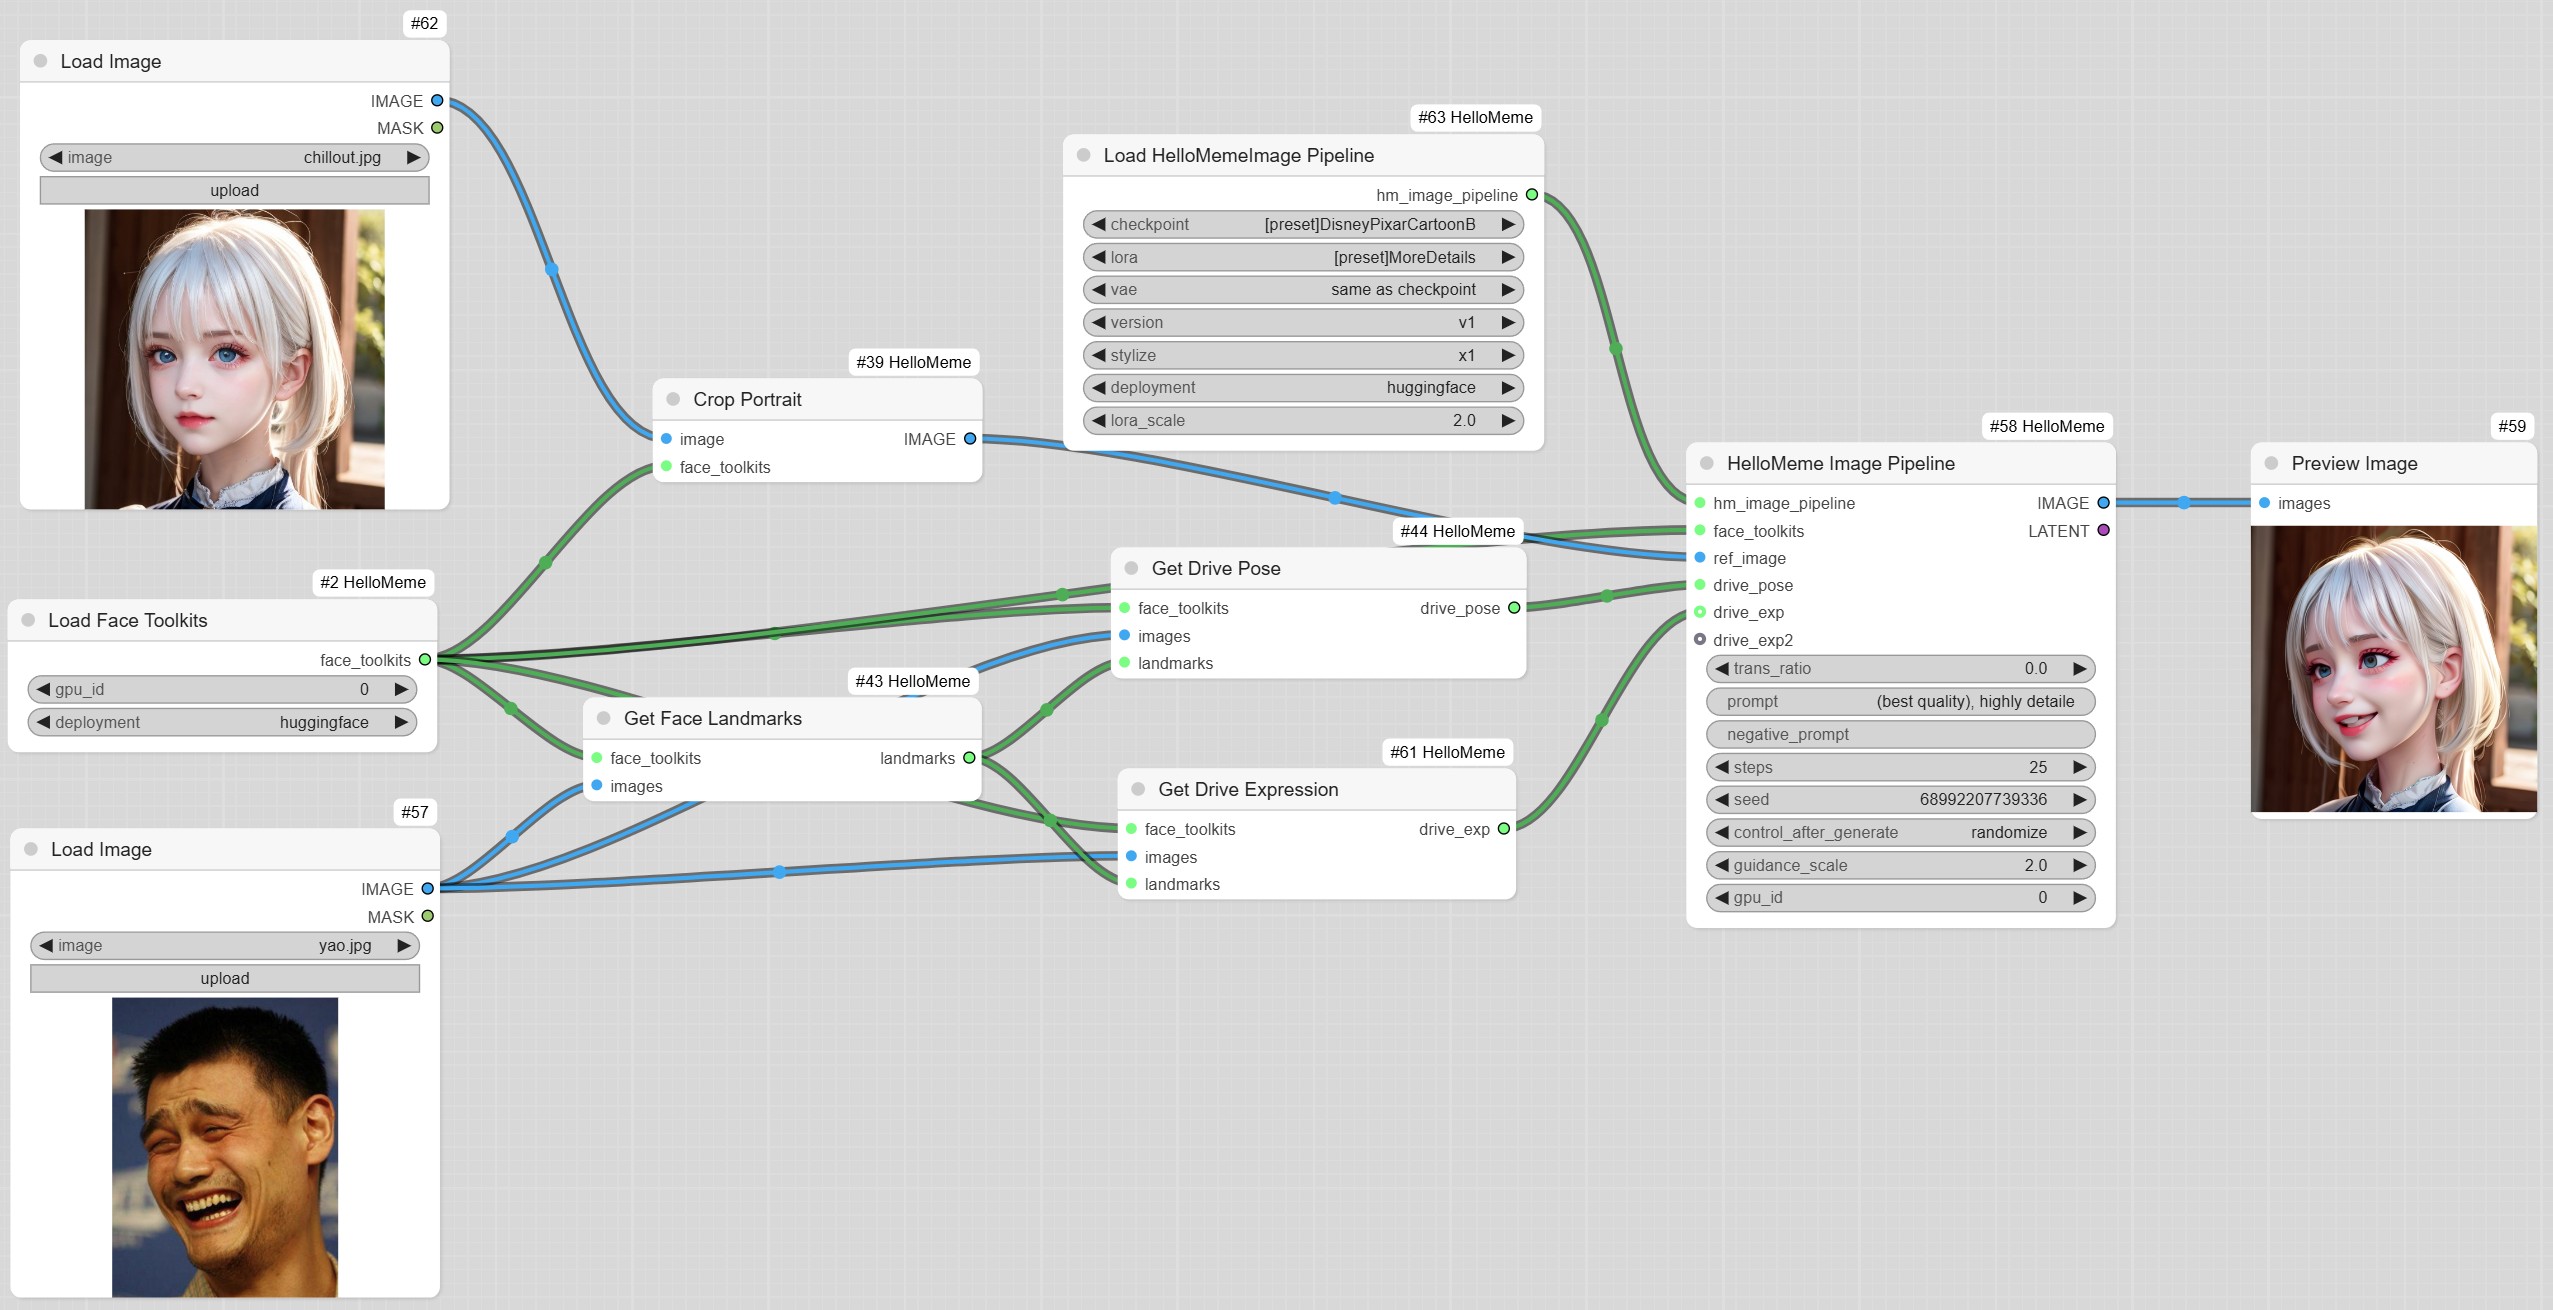
Task: Click the #2 HelloMeme node badge
Action: tap(373, 582)
